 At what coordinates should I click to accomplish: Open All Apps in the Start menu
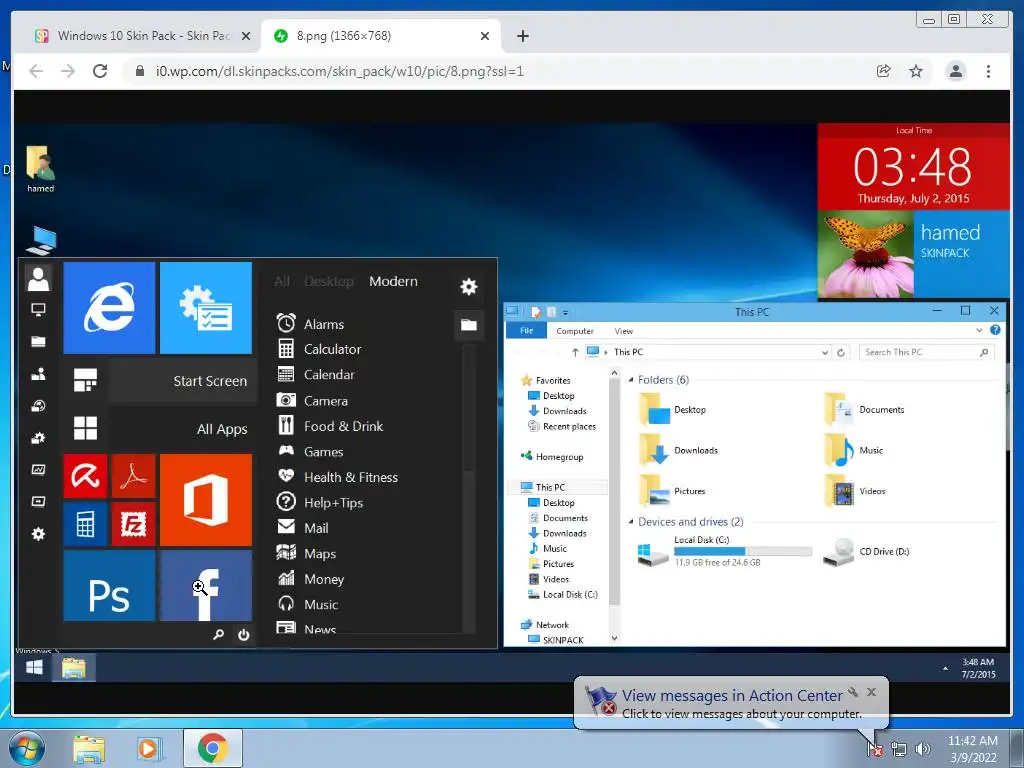tap(183, 429)
